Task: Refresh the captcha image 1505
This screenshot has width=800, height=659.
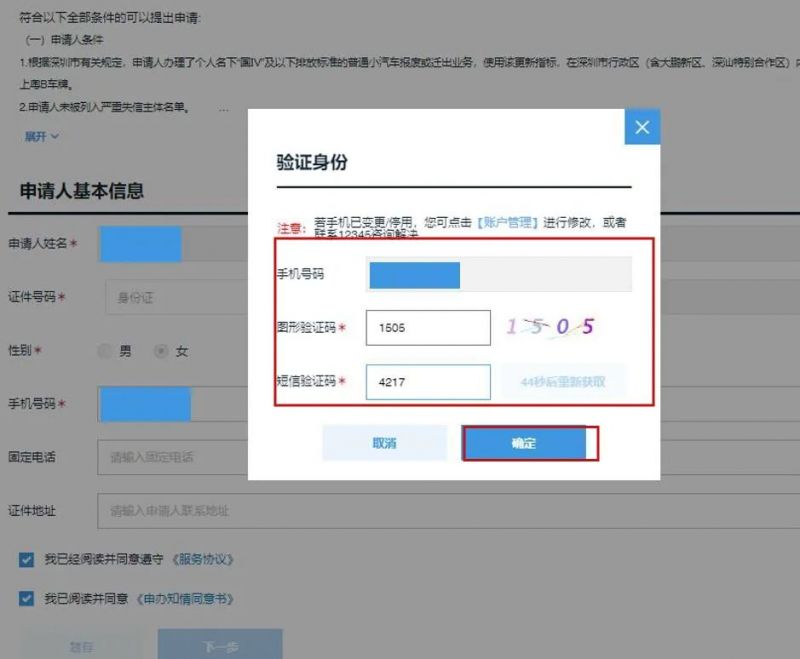Action: 550,326
